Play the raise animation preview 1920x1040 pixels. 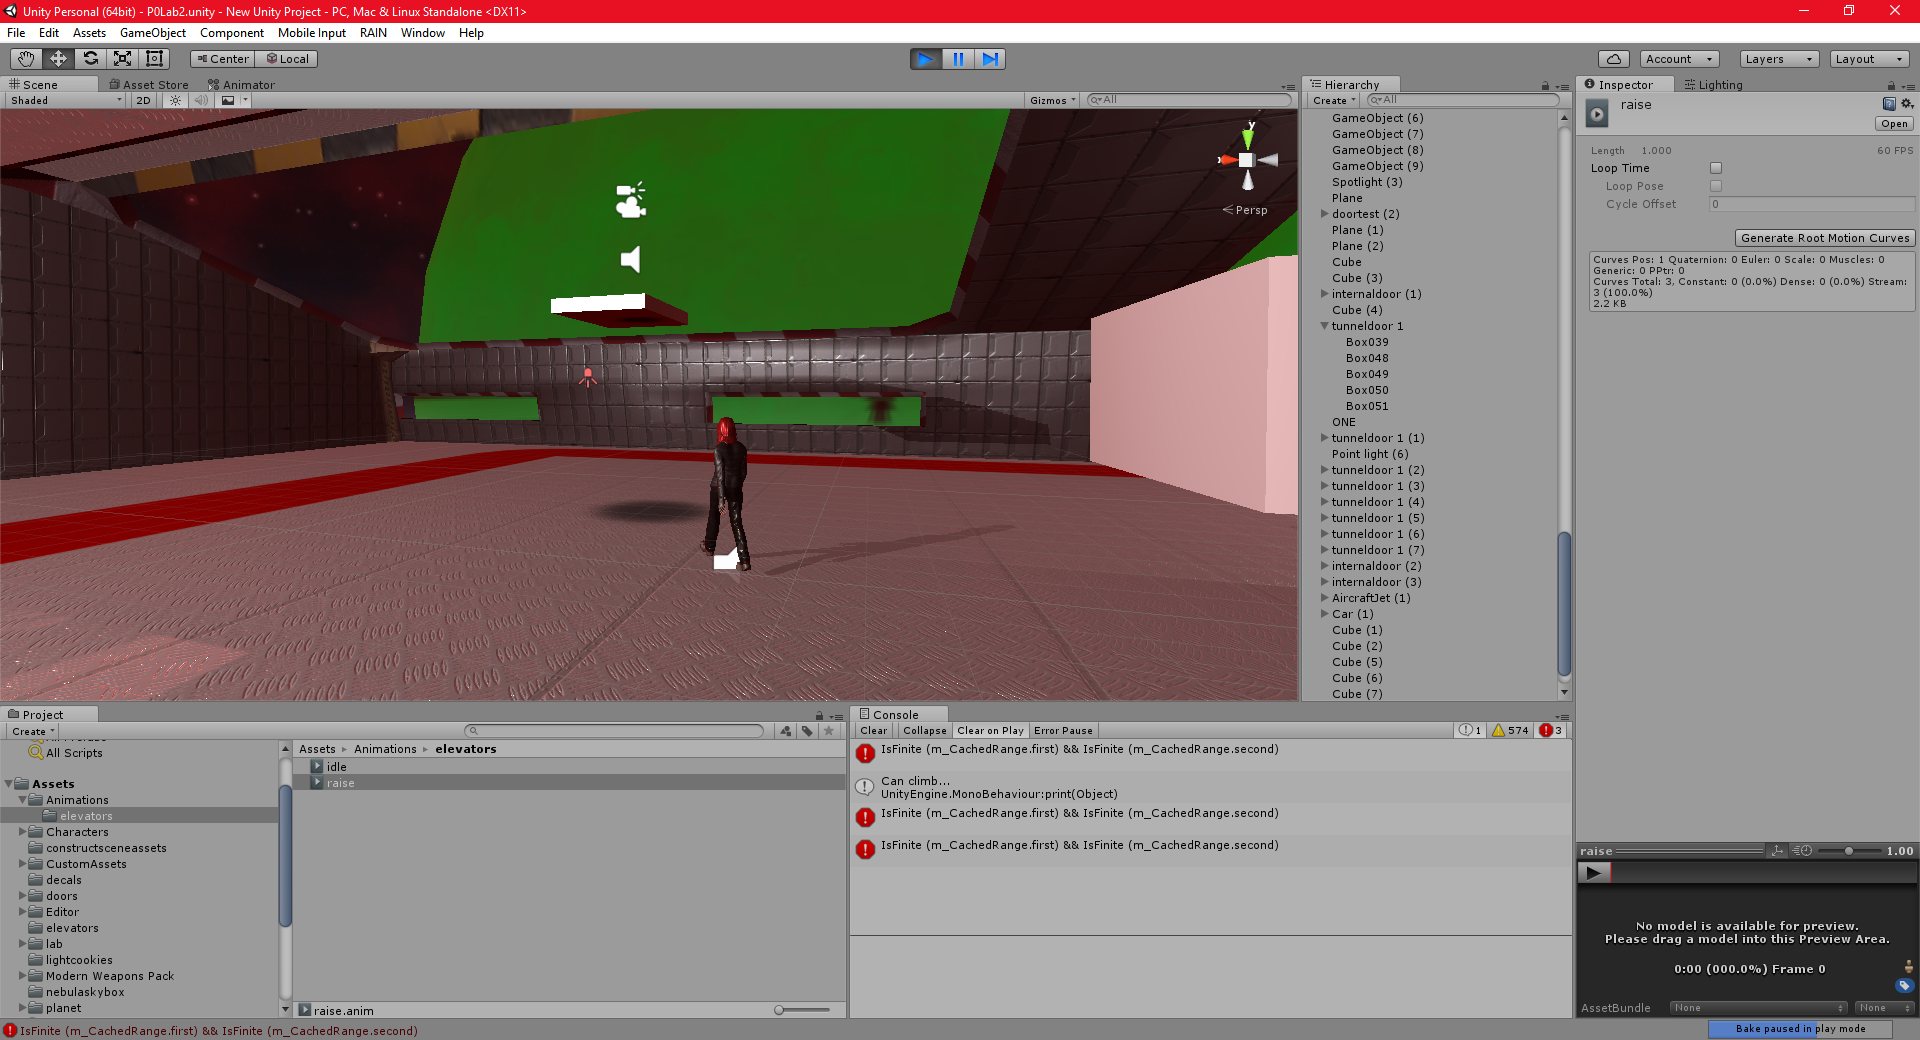pyautogui.click(x=1594, y=872)
